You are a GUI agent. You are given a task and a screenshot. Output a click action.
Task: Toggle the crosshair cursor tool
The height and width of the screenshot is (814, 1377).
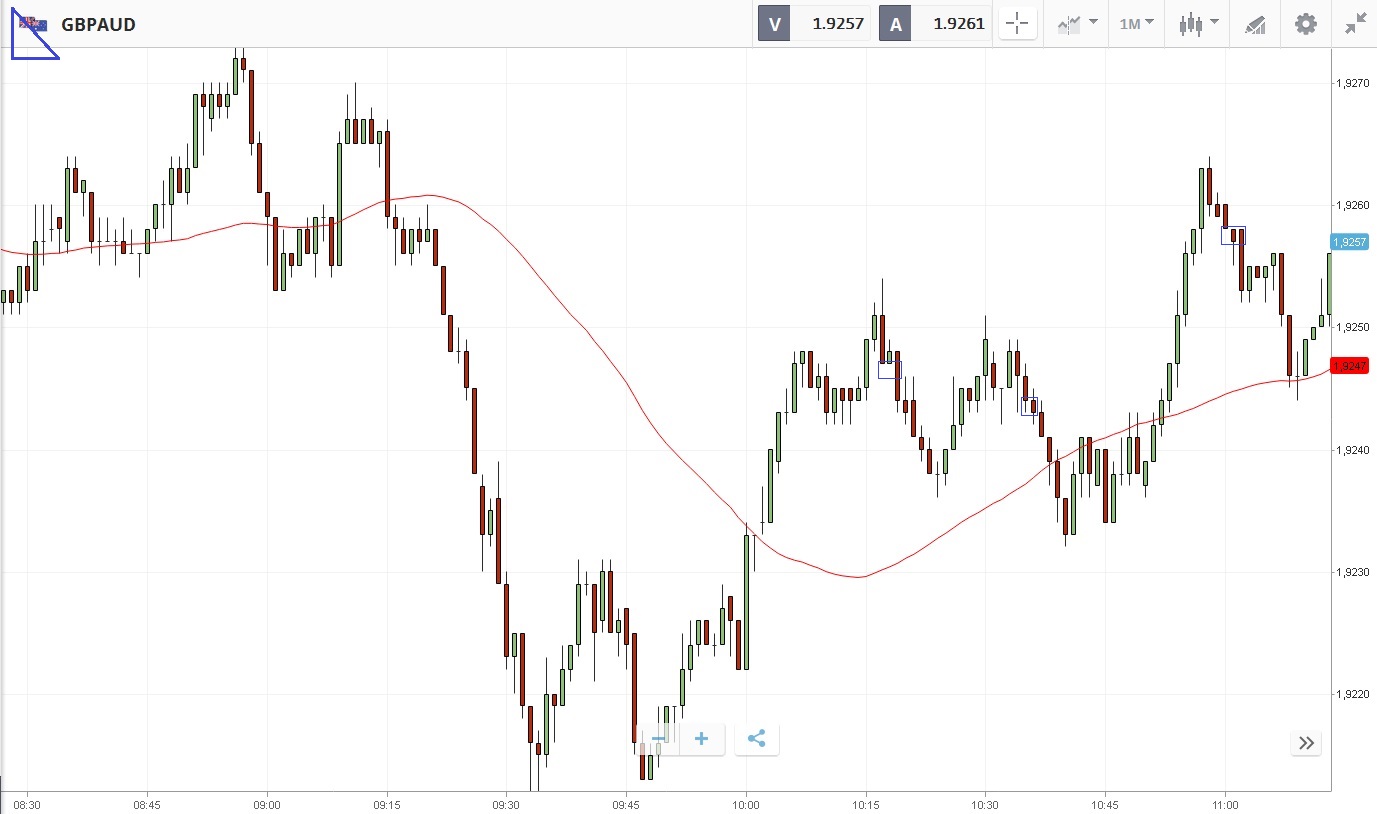1017,24
